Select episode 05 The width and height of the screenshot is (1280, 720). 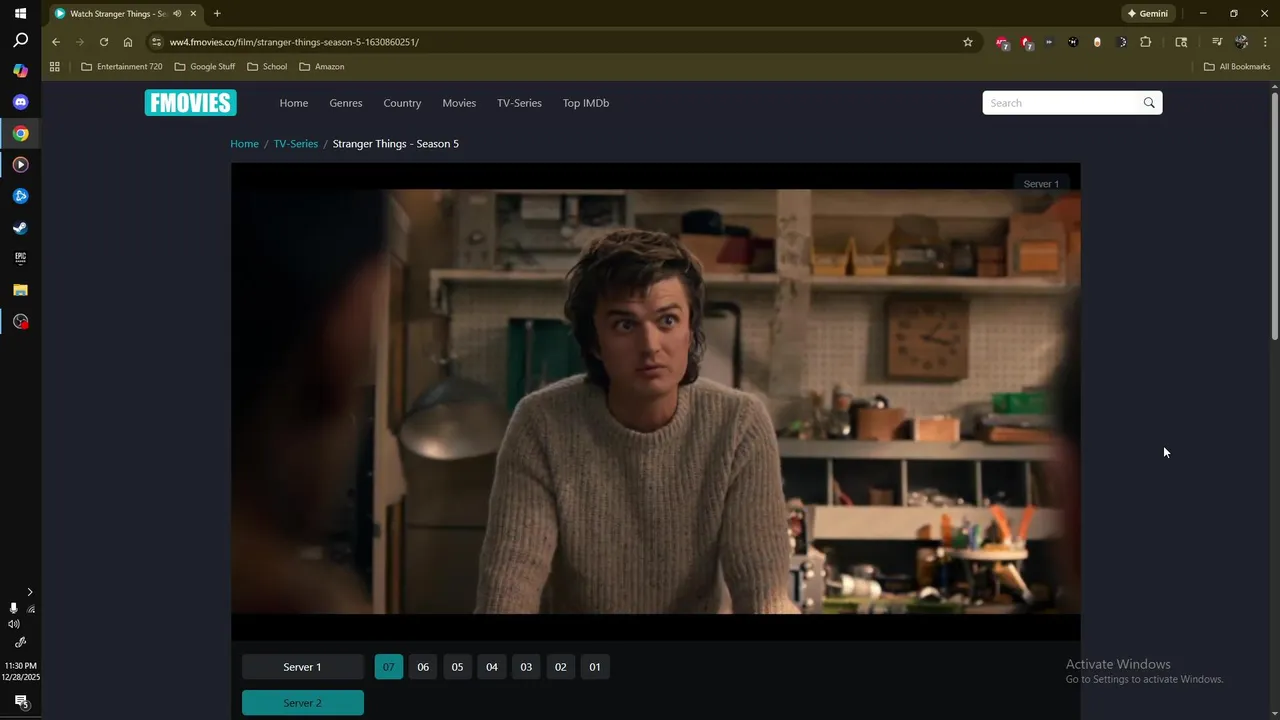coord(457,667)
